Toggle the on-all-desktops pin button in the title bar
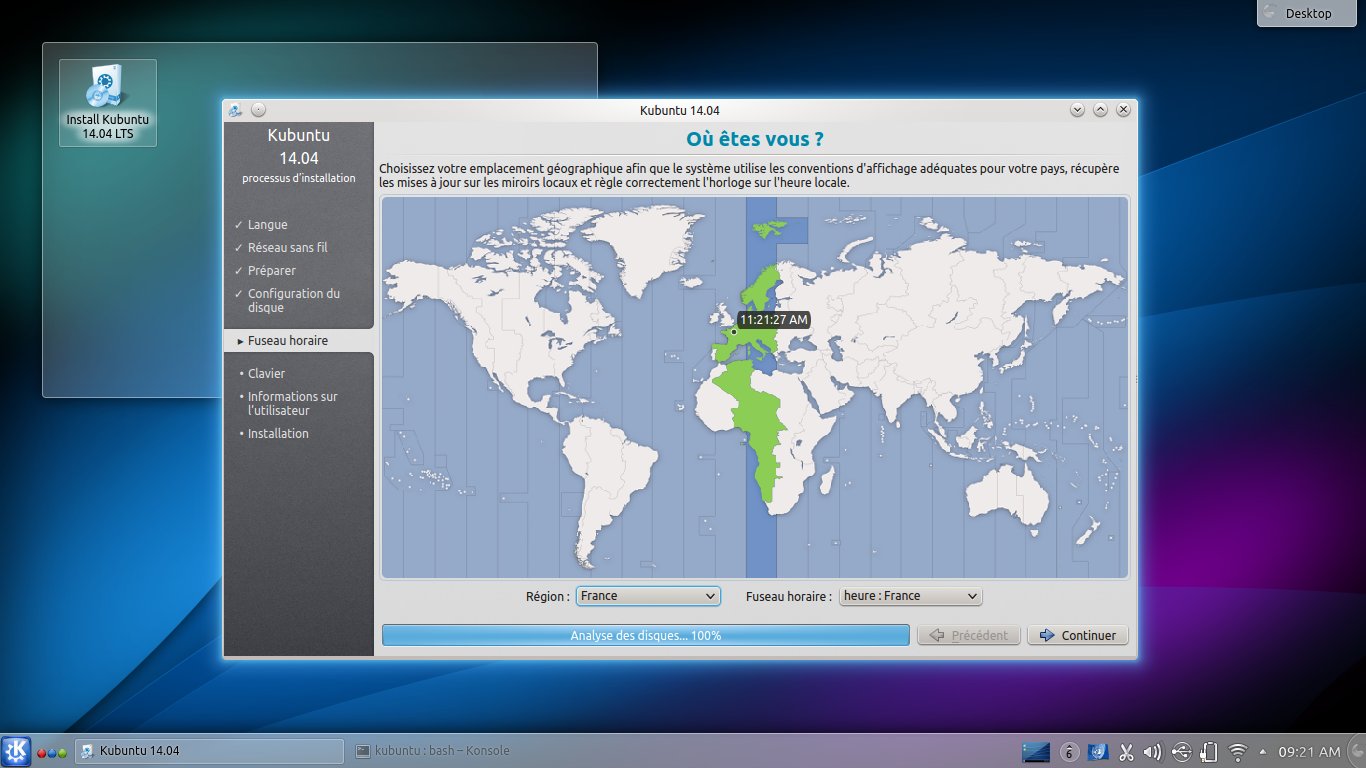 (x=258, y=110)
